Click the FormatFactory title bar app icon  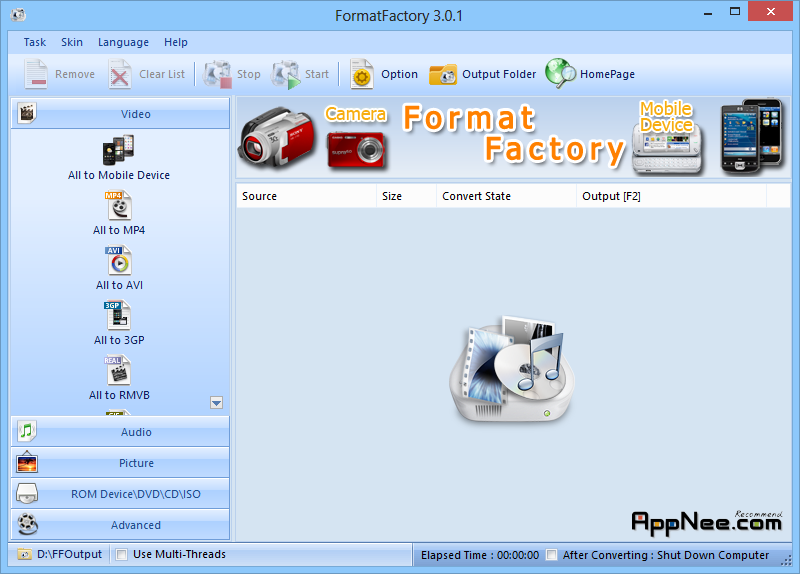coord(18,14)
